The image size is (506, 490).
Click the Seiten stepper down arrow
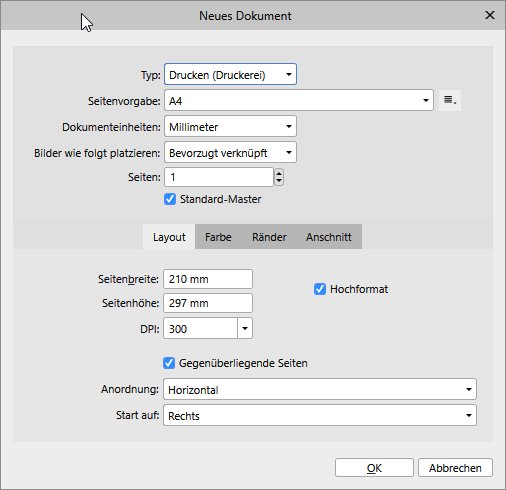(x=279, y=181)
